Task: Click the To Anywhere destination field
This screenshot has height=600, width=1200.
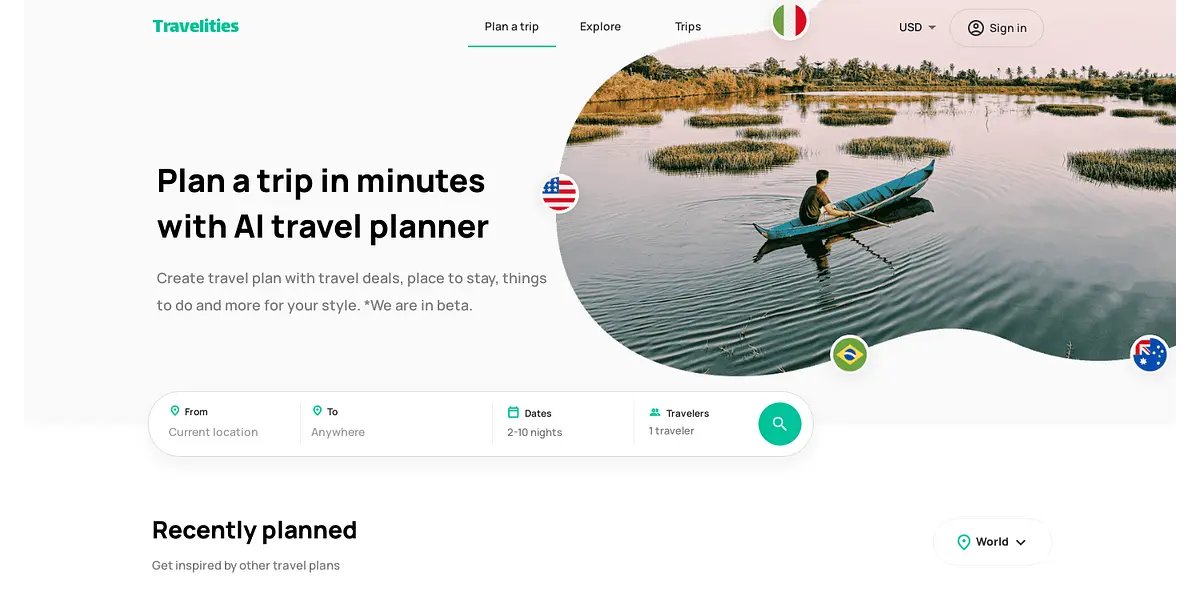Action: (397, 422)
